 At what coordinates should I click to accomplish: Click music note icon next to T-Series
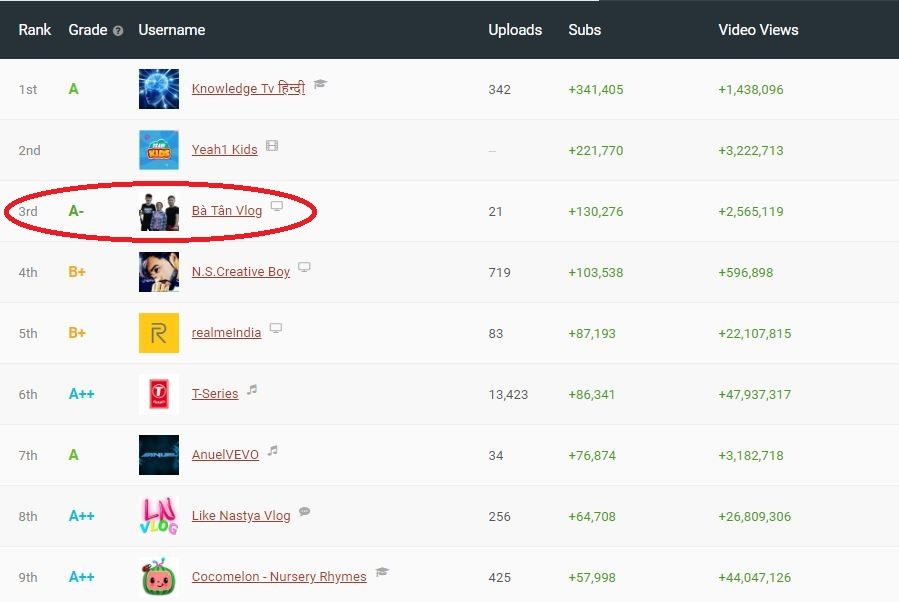(252, 390)
